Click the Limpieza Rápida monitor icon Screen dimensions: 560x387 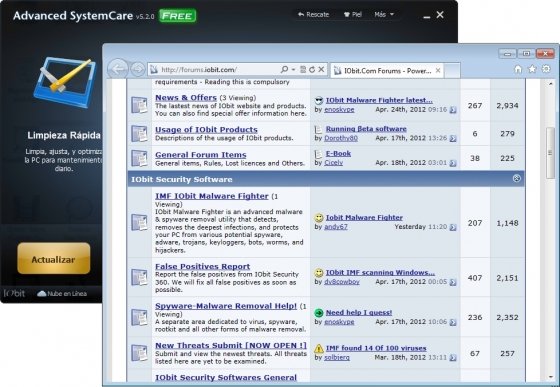[x=65, y=83]
